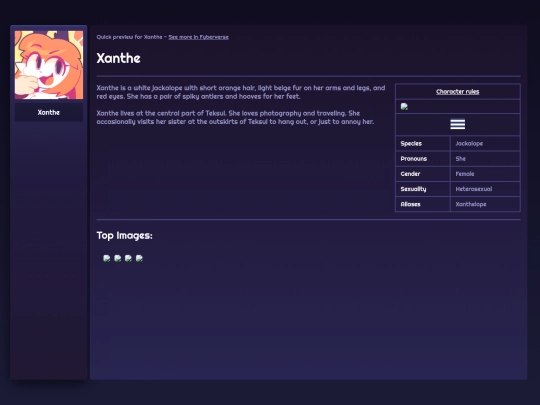Click the large 'Xanthe' page heading
Screen dimensions: 540x405
118,58
